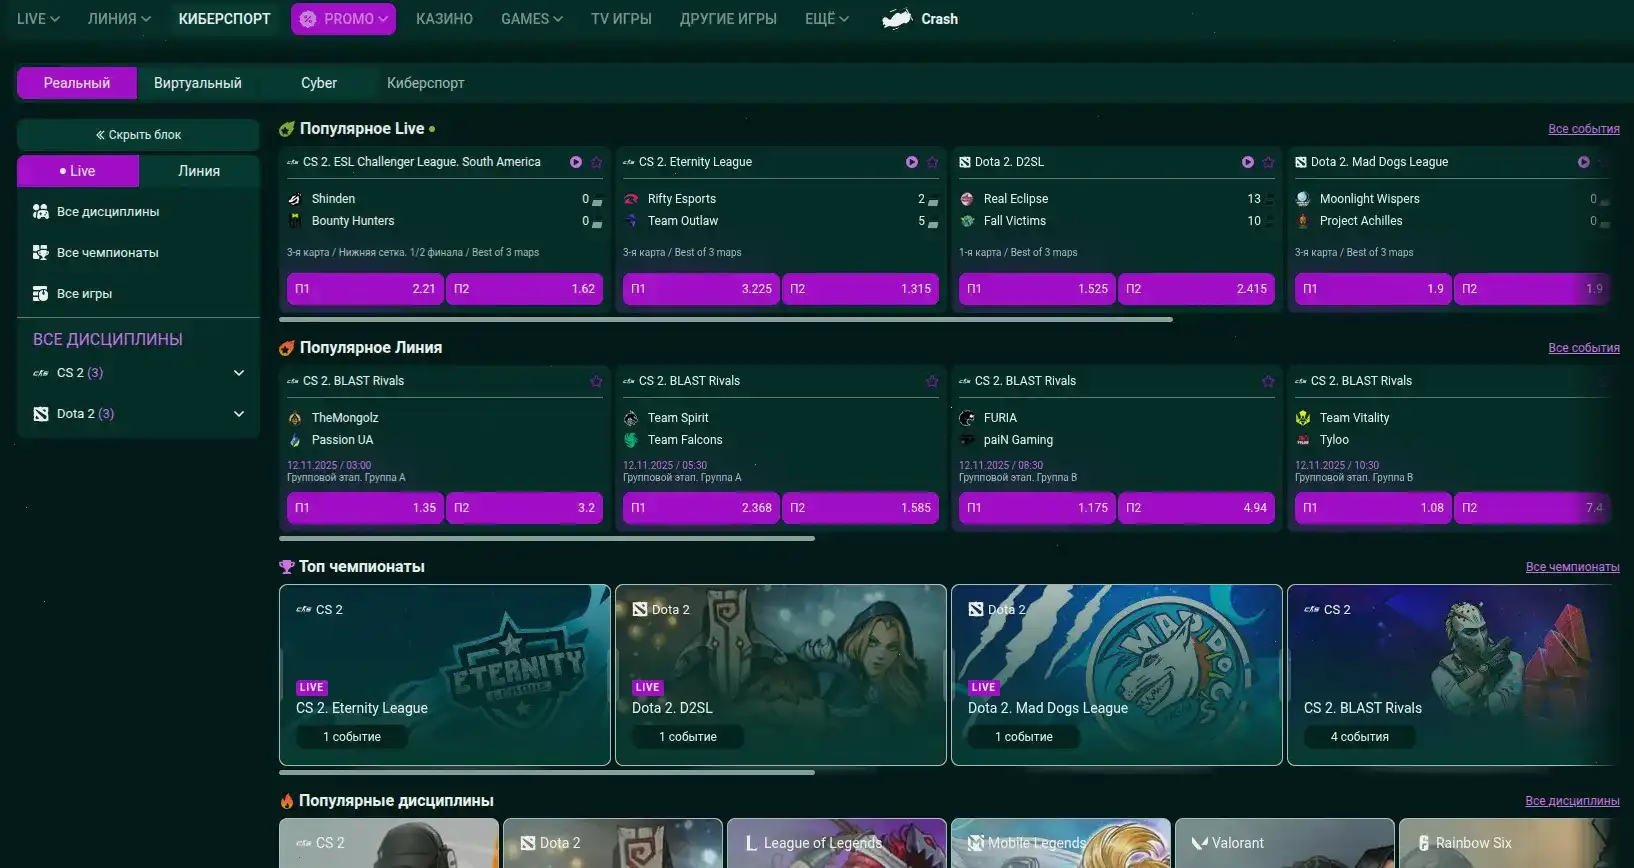This screenshot has height=868, width=1634.
Task: Open Все события link for Популярное Live
Action: 1583,129
